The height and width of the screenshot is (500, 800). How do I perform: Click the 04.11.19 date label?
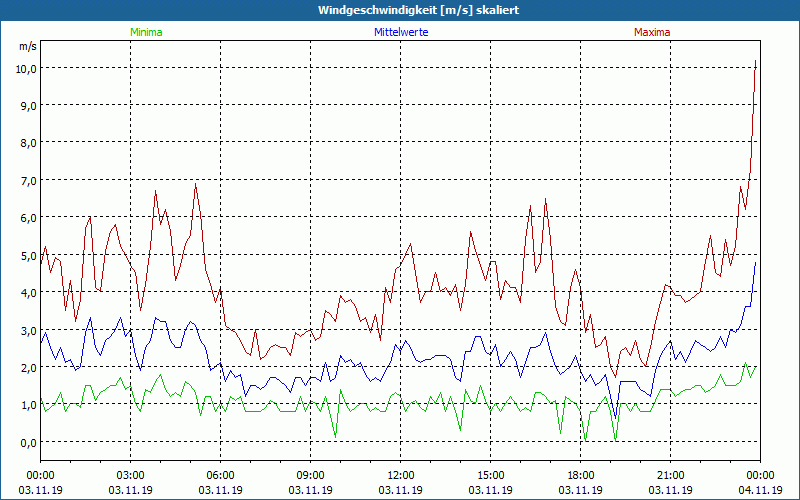tap(760, 490)
